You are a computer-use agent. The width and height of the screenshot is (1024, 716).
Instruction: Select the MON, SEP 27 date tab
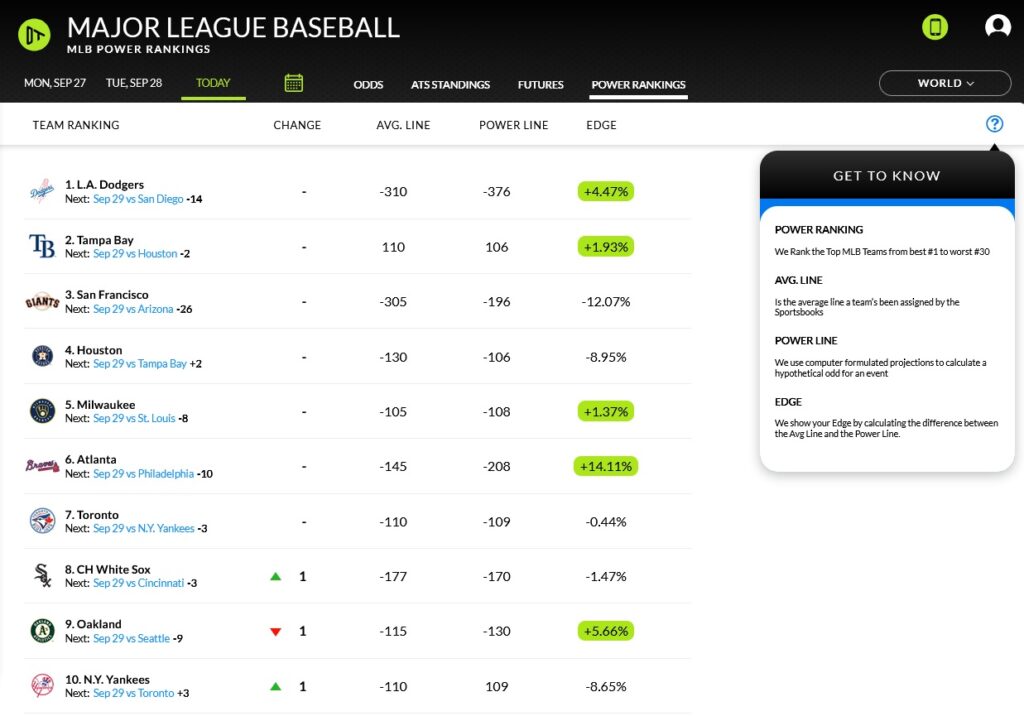coord(55,83)
